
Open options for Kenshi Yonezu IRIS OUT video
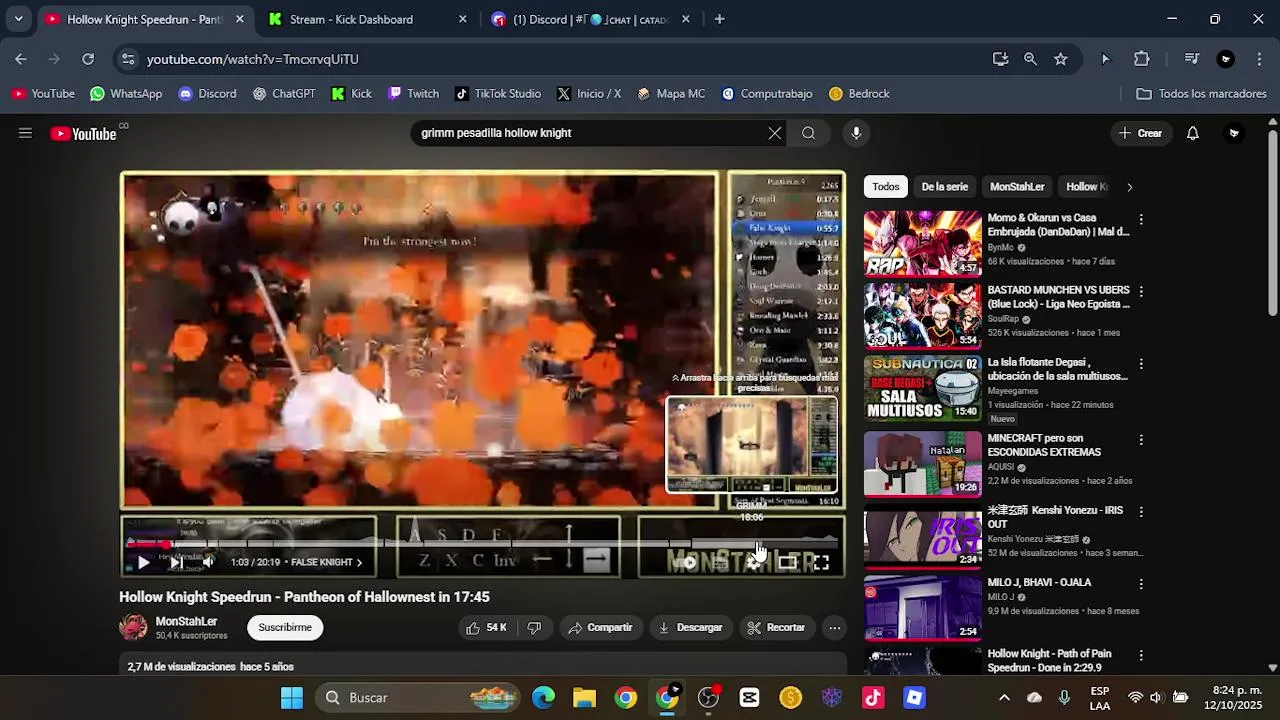[1141, 512]
